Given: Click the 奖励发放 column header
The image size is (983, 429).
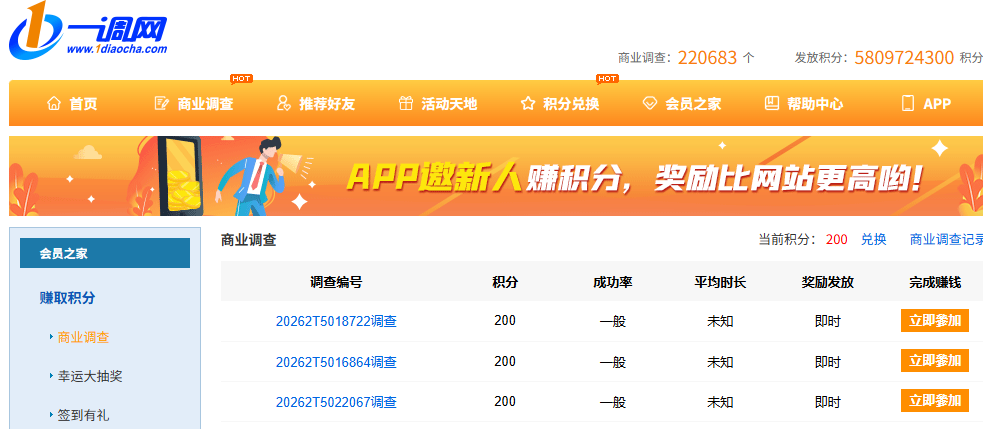Looking at the screenshot, I should (x=828, y=282).
